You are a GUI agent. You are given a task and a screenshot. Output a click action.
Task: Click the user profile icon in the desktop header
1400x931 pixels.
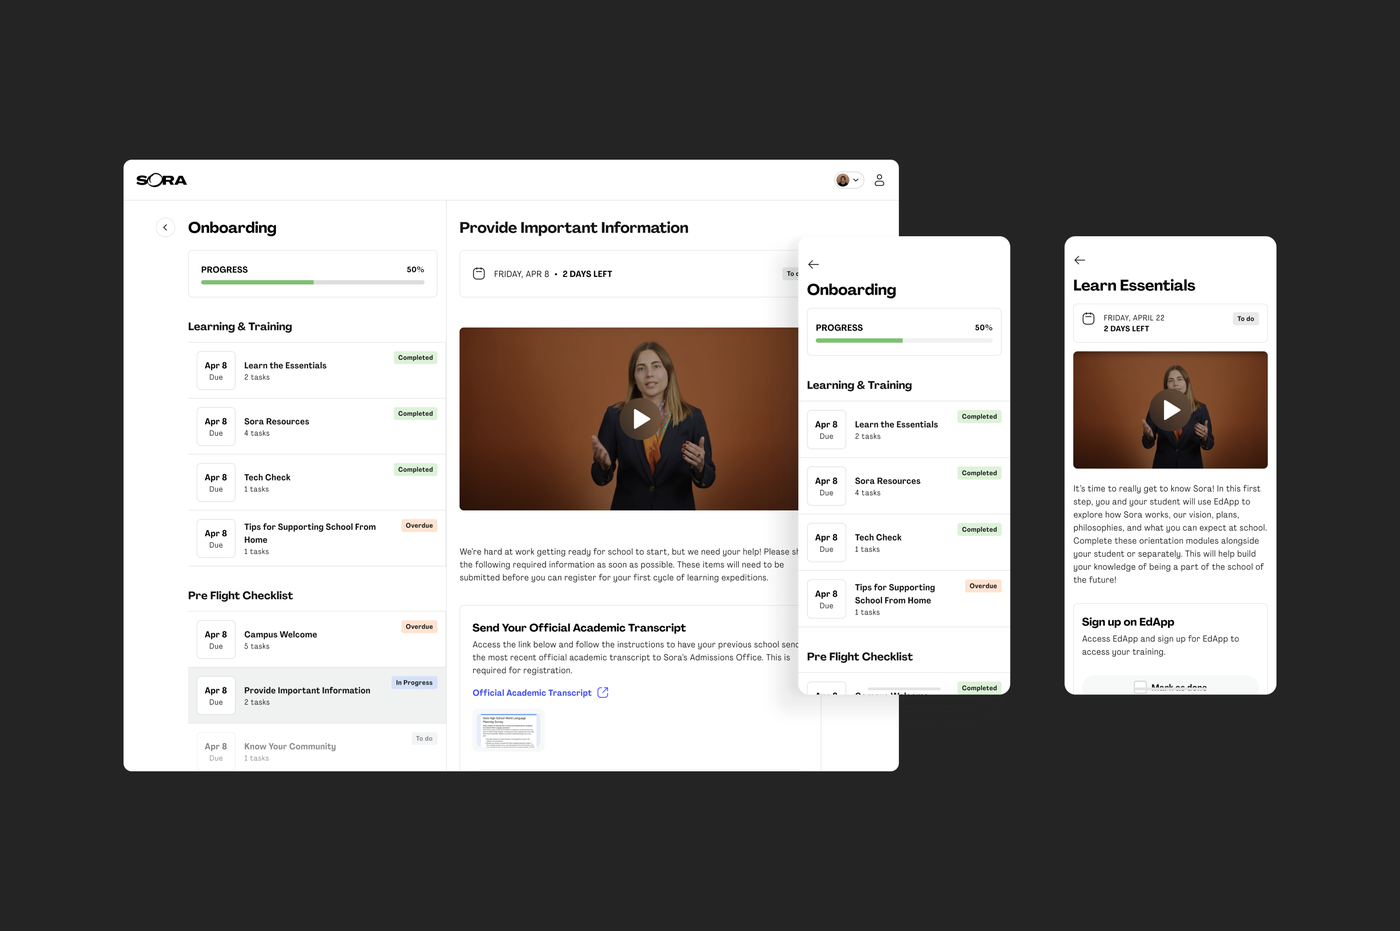[x=879, y=180]
